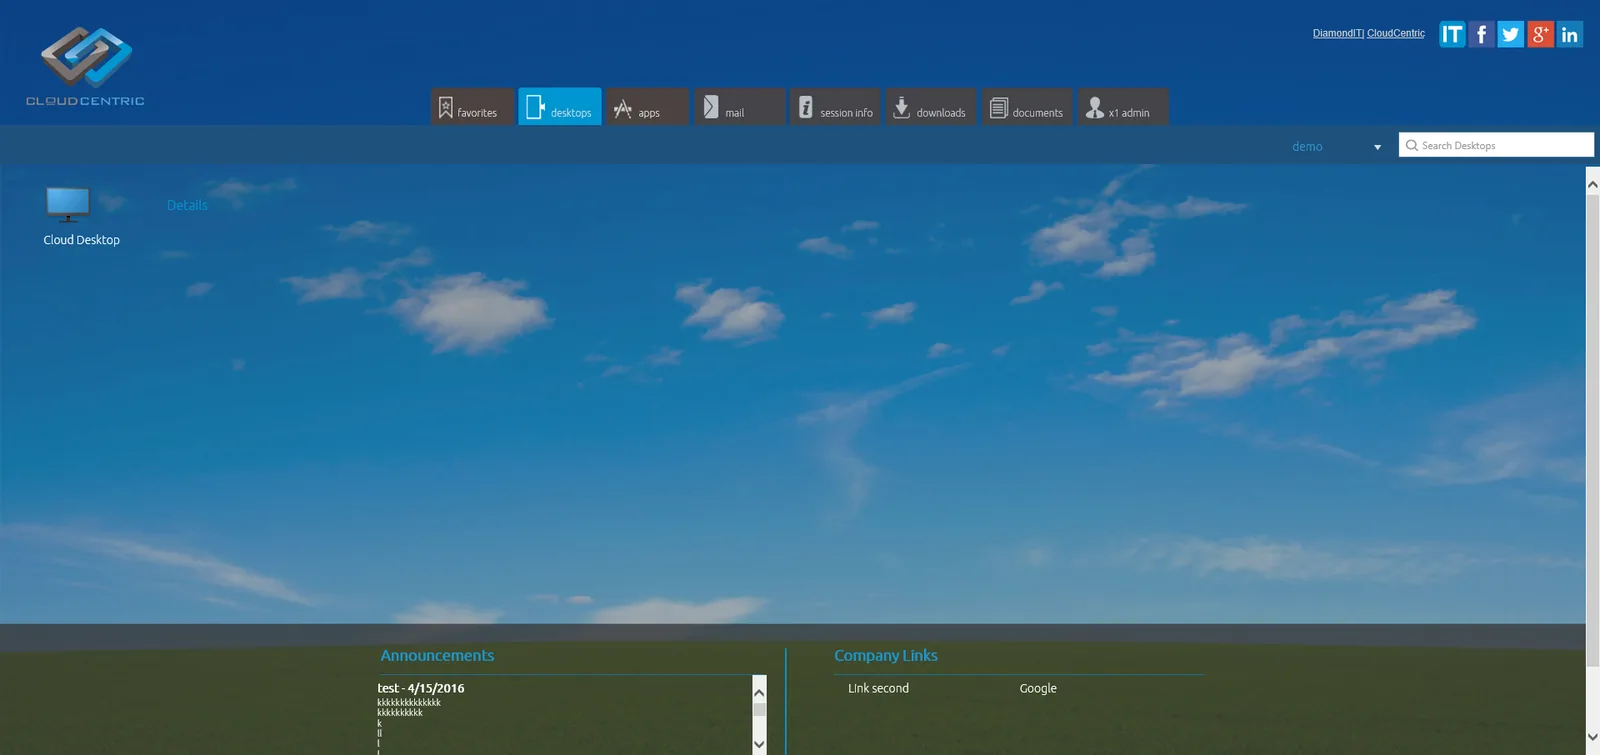Click the announcement title test - 4/15/2016

point(421,688)
